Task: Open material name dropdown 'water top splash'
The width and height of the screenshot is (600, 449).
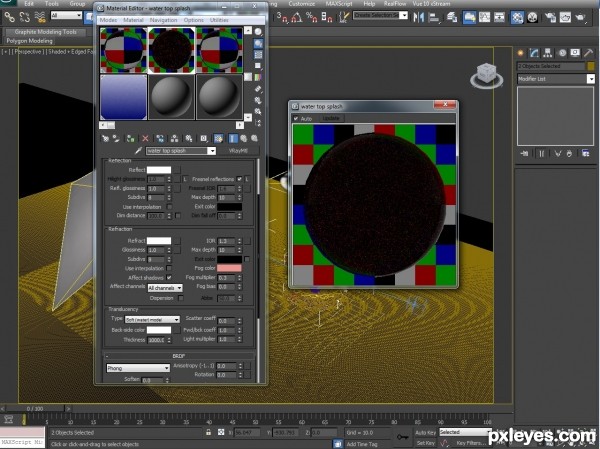Action: (212, 151)
